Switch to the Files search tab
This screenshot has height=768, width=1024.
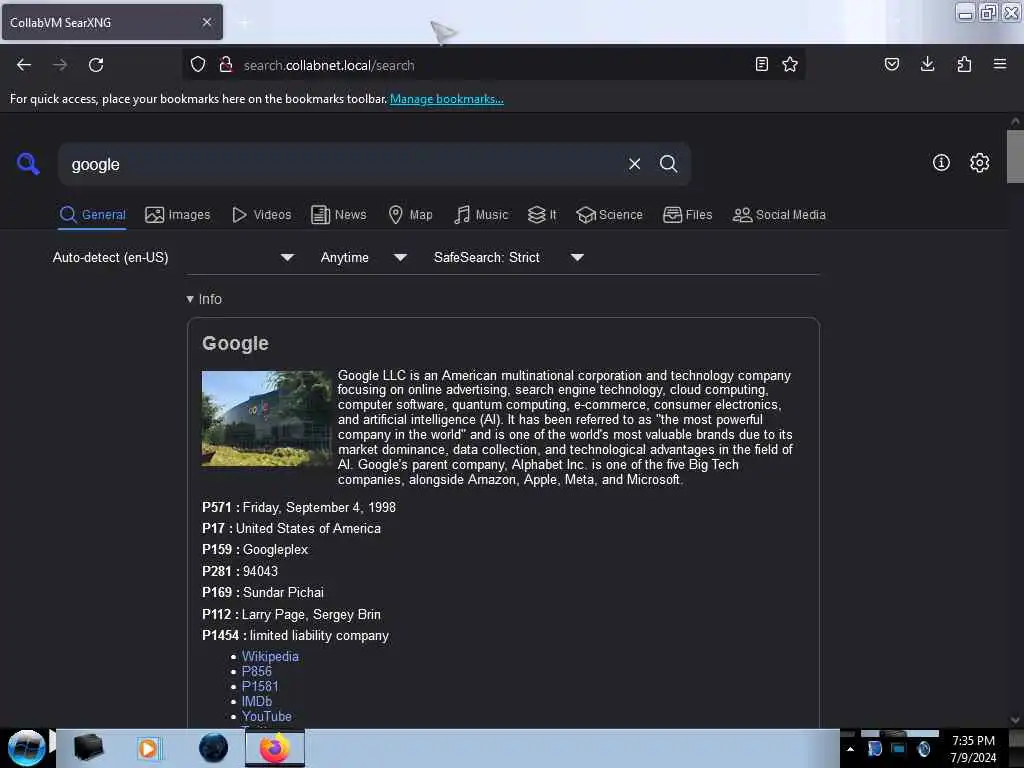tap(688, 215)
